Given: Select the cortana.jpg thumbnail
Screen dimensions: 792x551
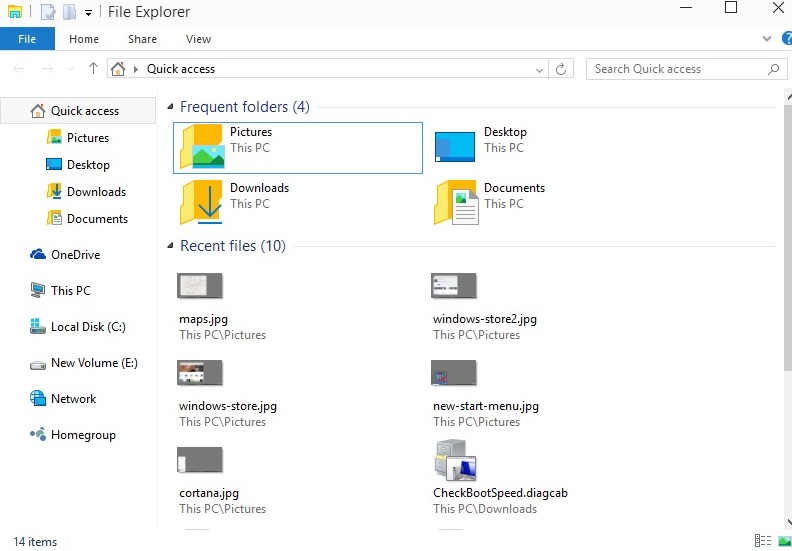Looking at the screenshot, I should 200,460.
